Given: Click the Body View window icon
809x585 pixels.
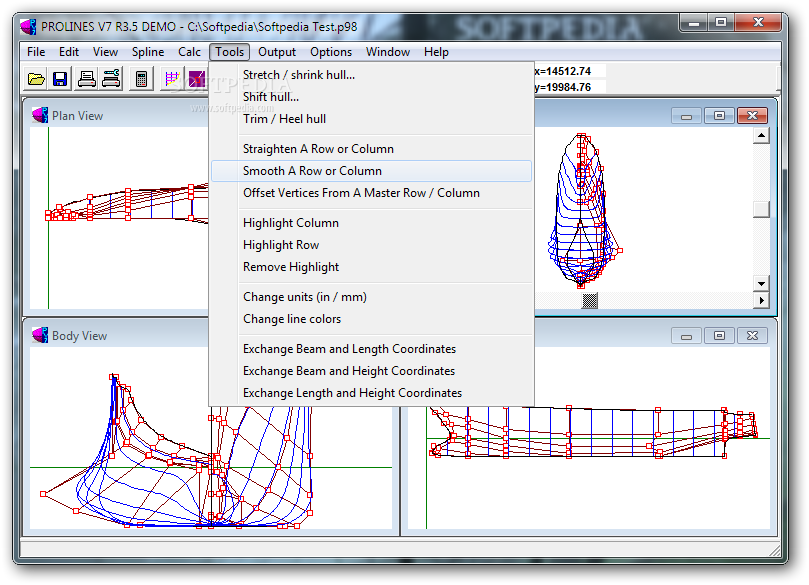Looking at the screenshot, I should (40, 335).
